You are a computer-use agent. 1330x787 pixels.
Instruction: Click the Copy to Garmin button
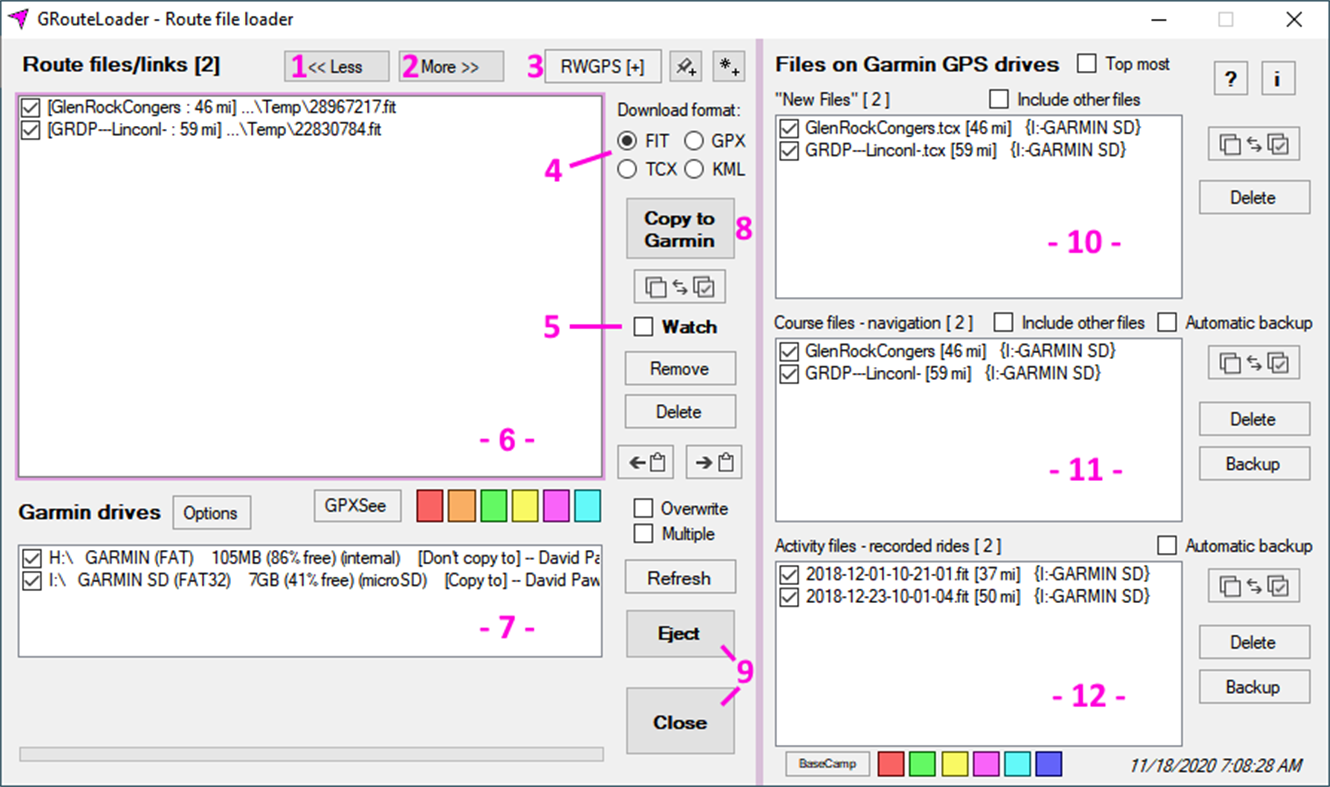point(680,228)
